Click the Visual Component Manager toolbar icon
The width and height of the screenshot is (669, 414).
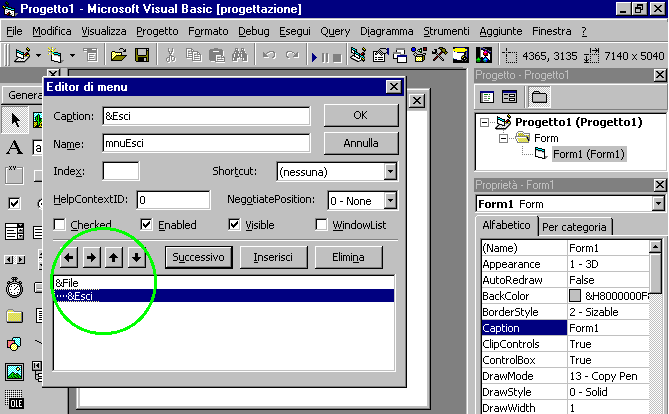point(484,55)
